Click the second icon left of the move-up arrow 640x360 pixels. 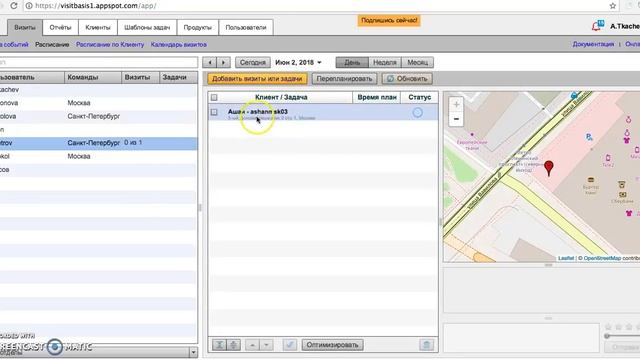tap(233, 345)
